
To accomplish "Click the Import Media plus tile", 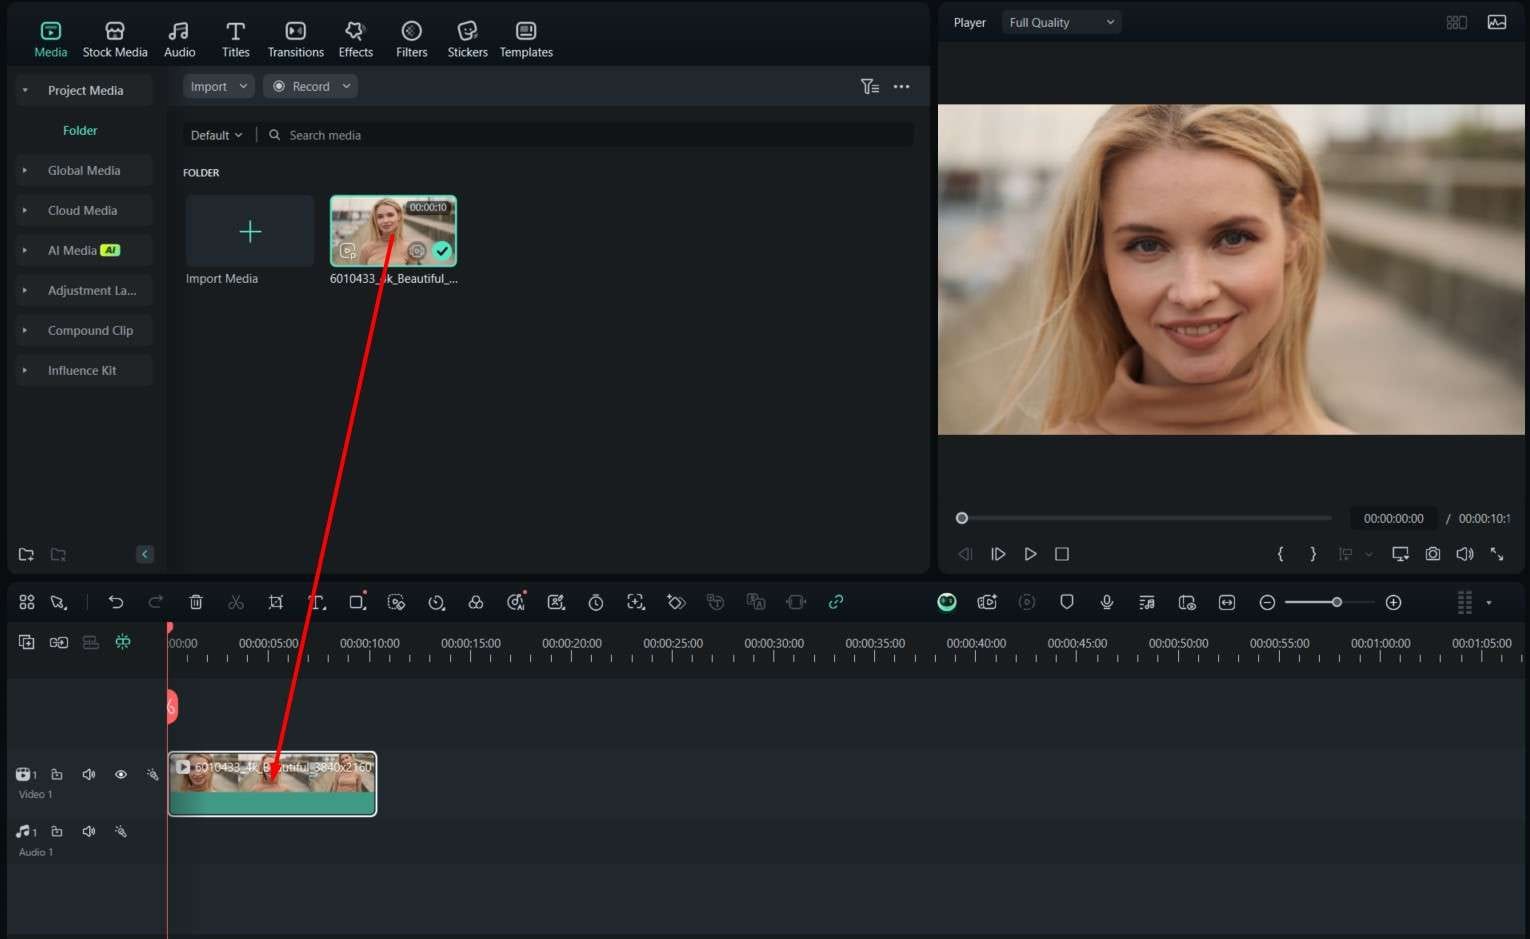I will (x=250, y=231).
